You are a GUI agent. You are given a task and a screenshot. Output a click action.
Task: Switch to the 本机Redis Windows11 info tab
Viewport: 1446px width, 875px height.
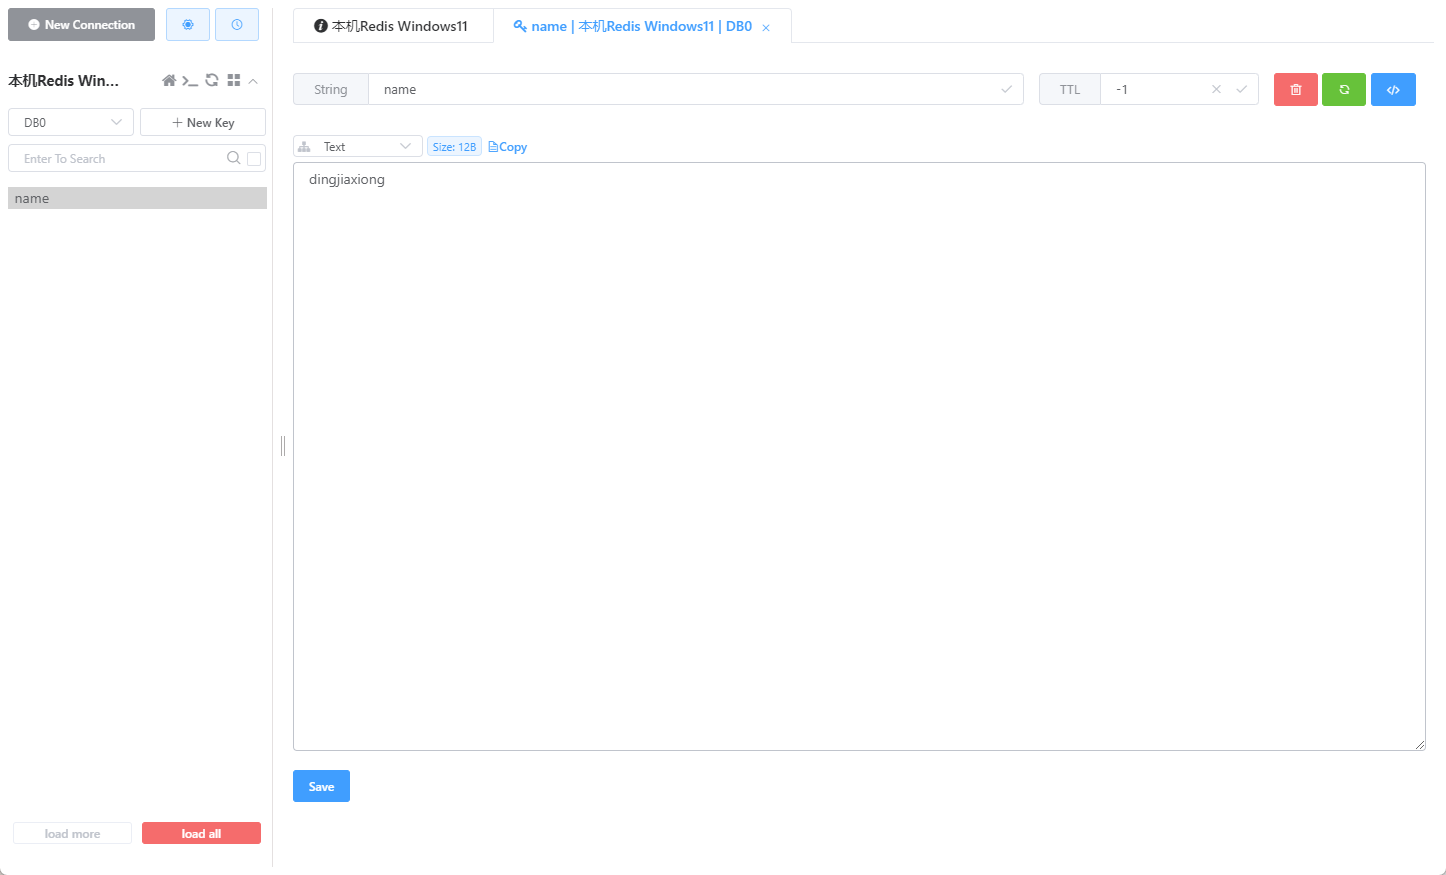[393, 25]
